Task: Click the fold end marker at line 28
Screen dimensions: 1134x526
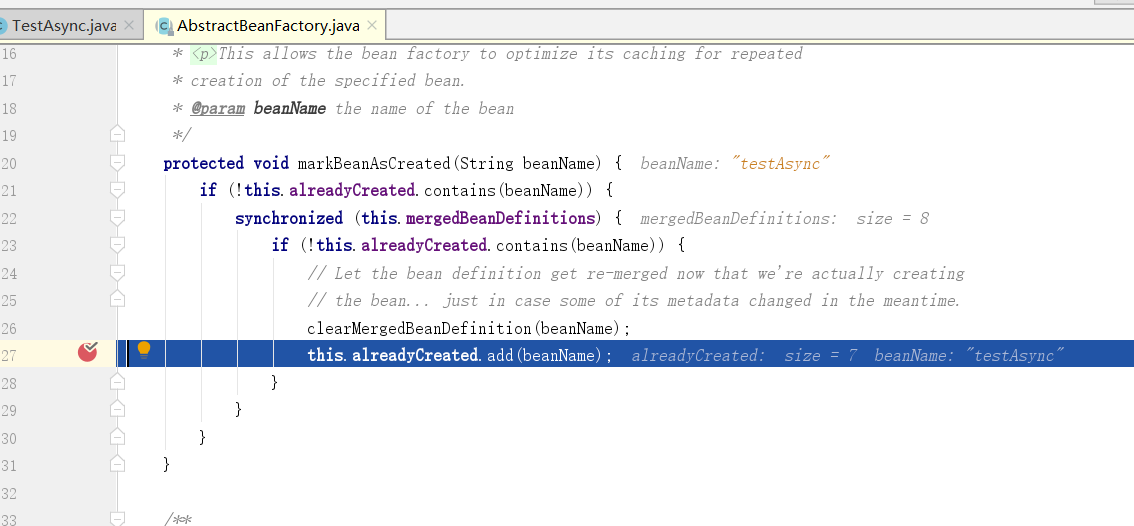Action: (x=117, y=382)
